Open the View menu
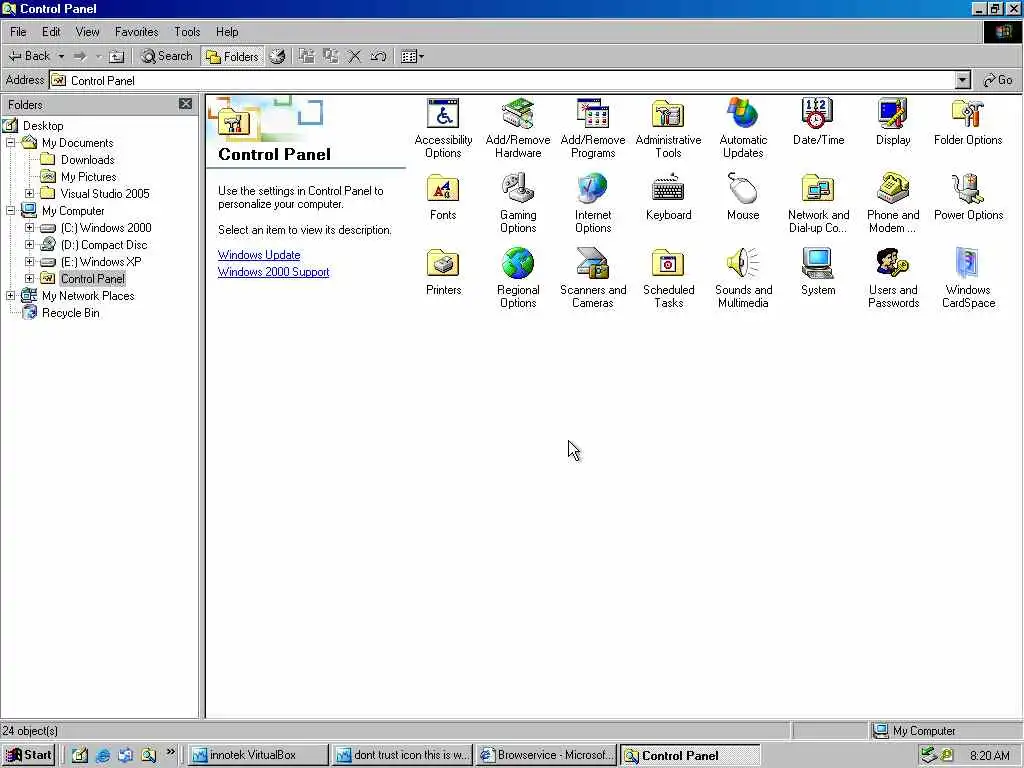The height and width of the screenshot is (768, 1024). pyautogui.click(x=88, y=31)
